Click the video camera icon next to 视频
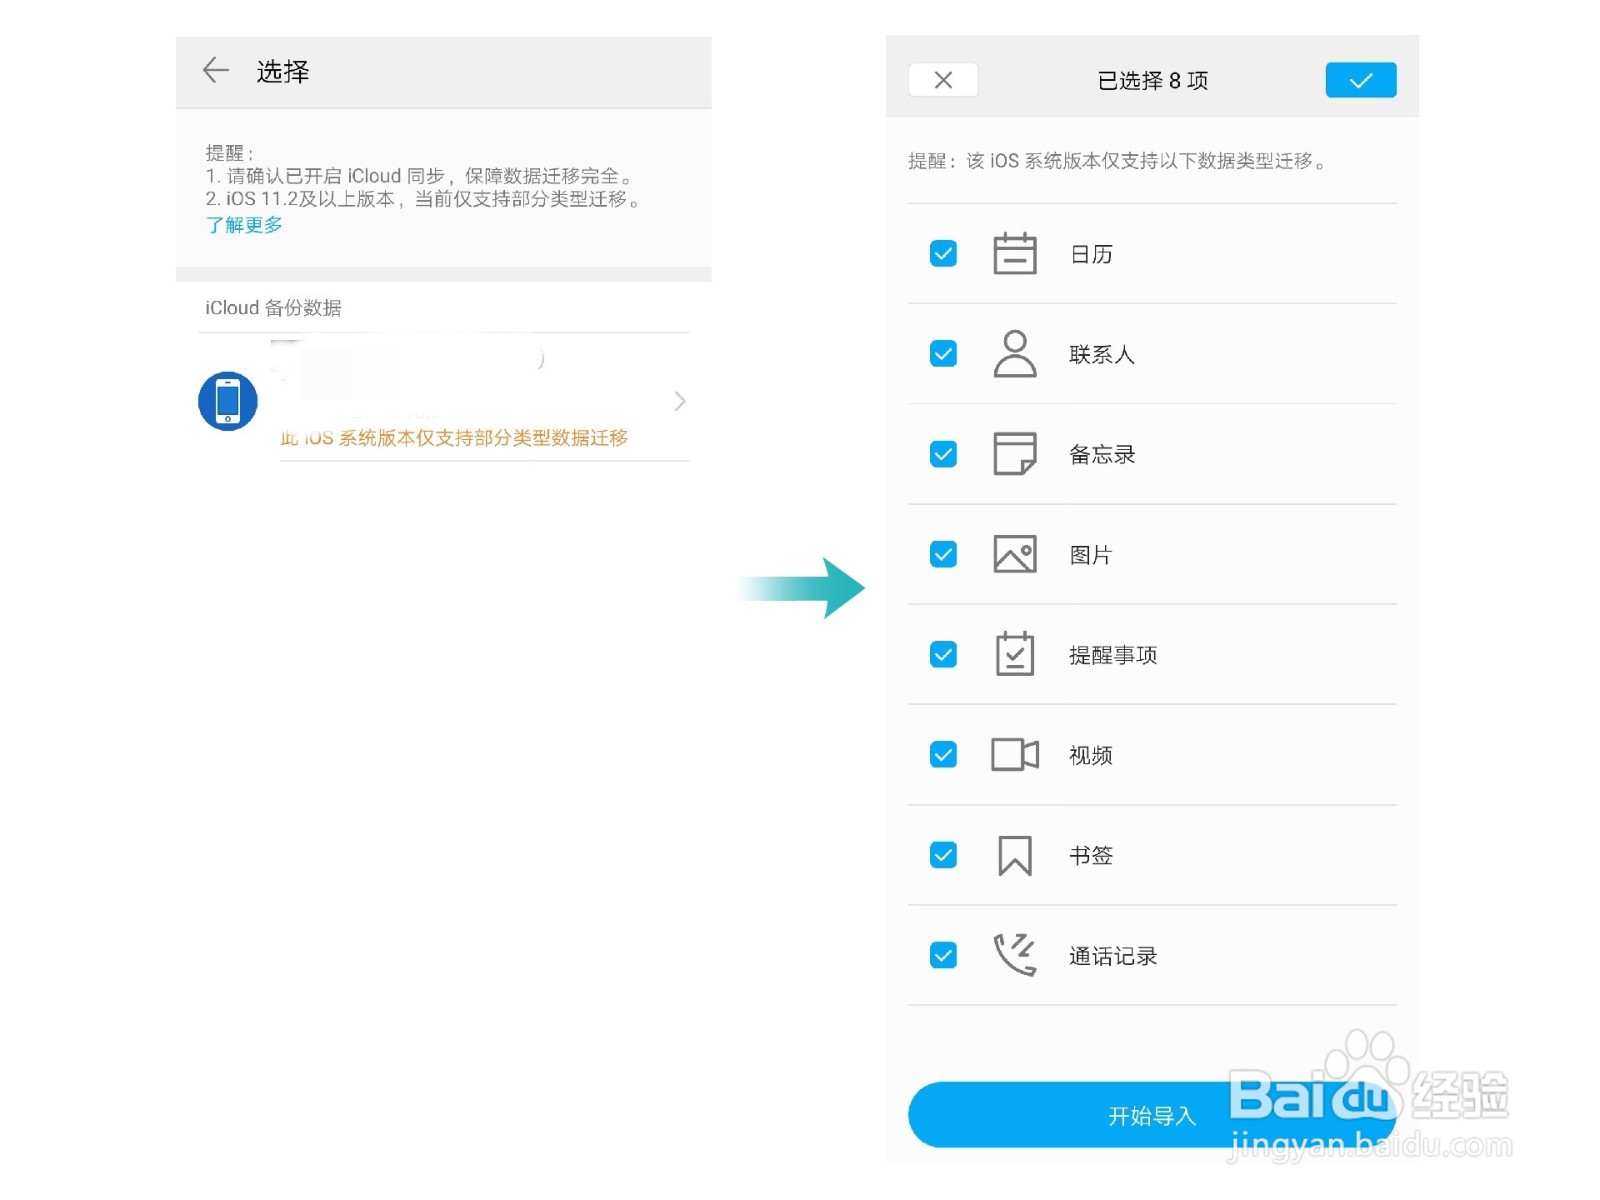1600x1200 pixels. pos(1013,755)
